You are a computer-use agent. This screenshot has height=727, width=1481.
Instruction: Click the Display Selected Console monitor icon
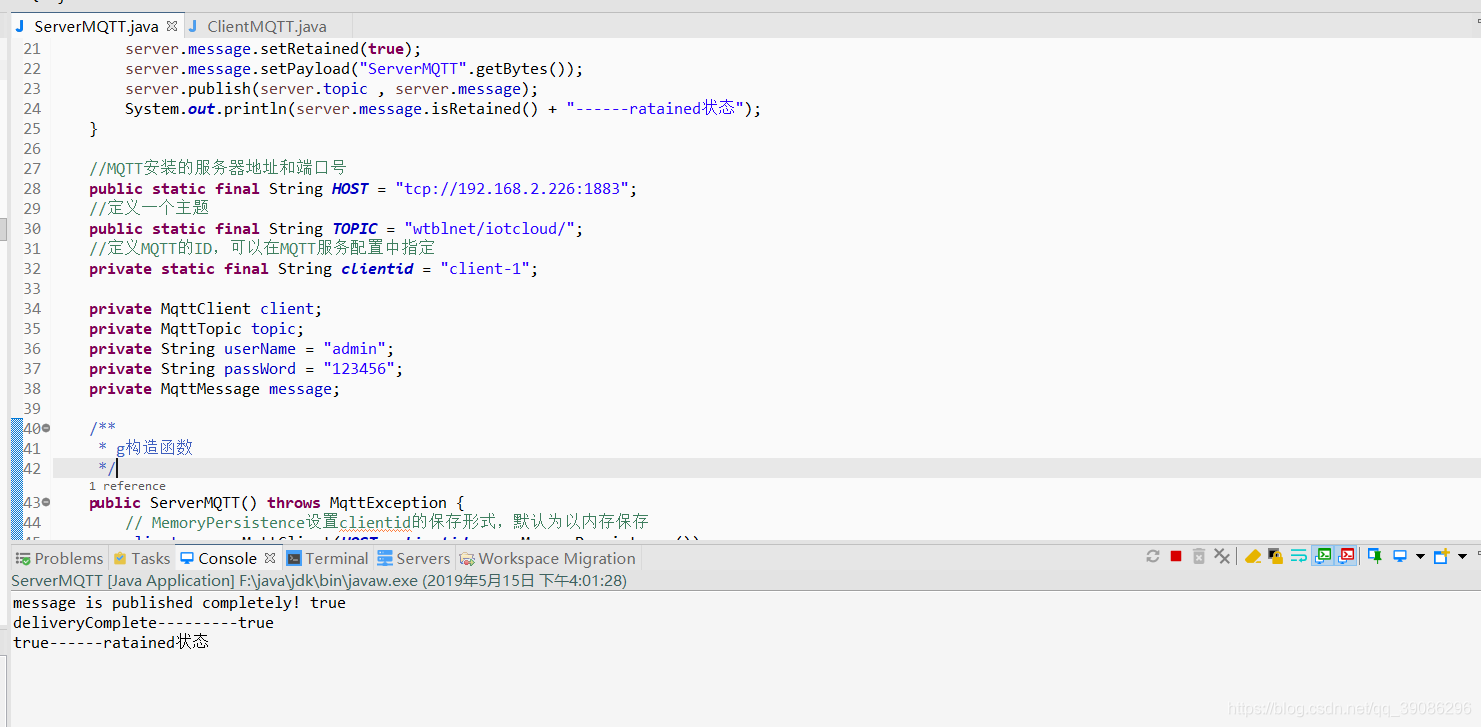tap(1400, 556)
